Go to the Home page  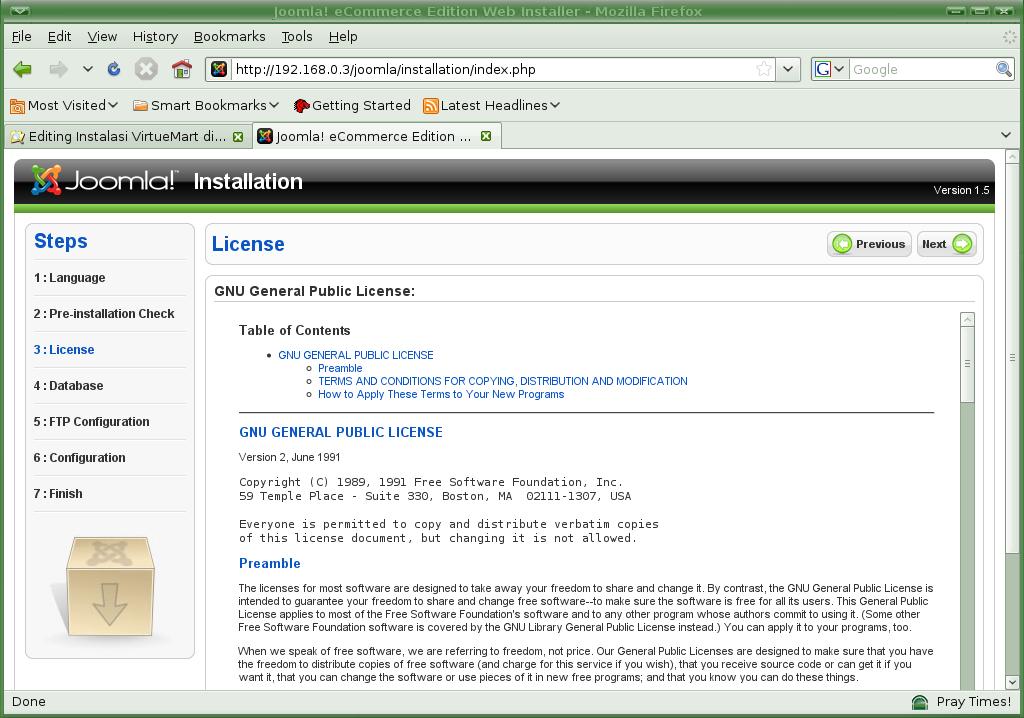click(182, 69)
